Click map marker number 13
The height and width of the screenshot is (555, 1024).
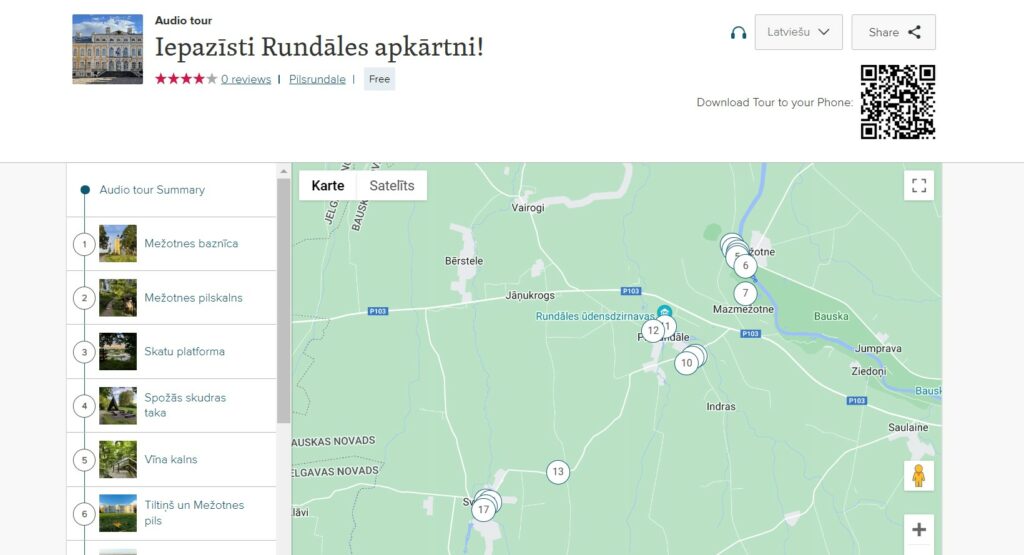558,472
